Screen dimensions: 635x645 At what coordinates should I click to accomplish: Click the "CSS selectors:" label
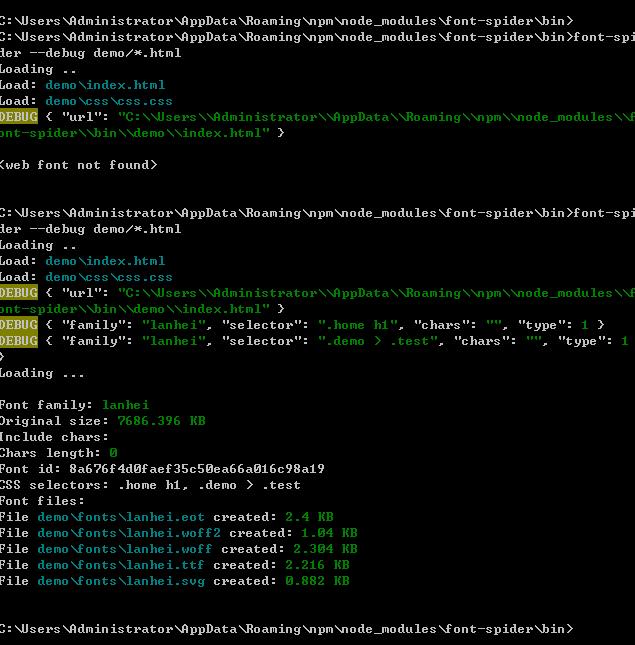(x=54, y=485)
